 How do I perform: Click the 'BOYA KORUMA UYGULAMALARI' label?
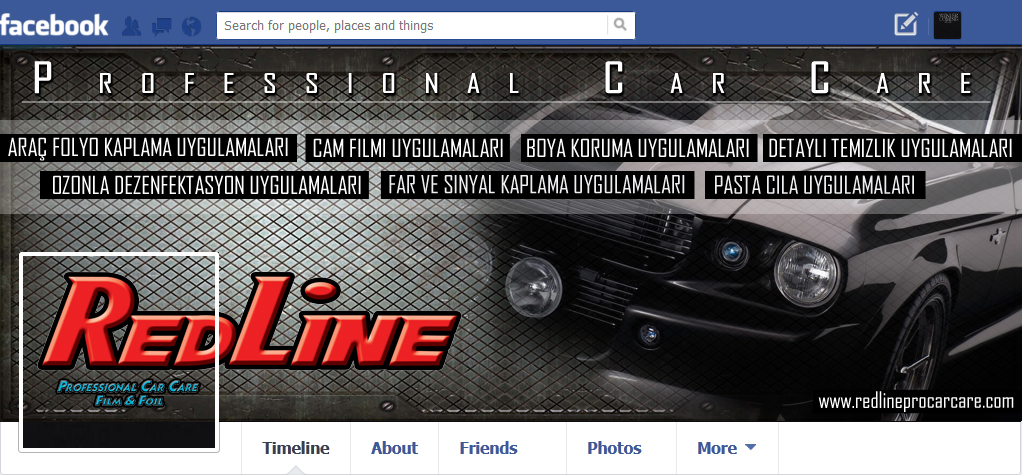click(x=637, y=149)
